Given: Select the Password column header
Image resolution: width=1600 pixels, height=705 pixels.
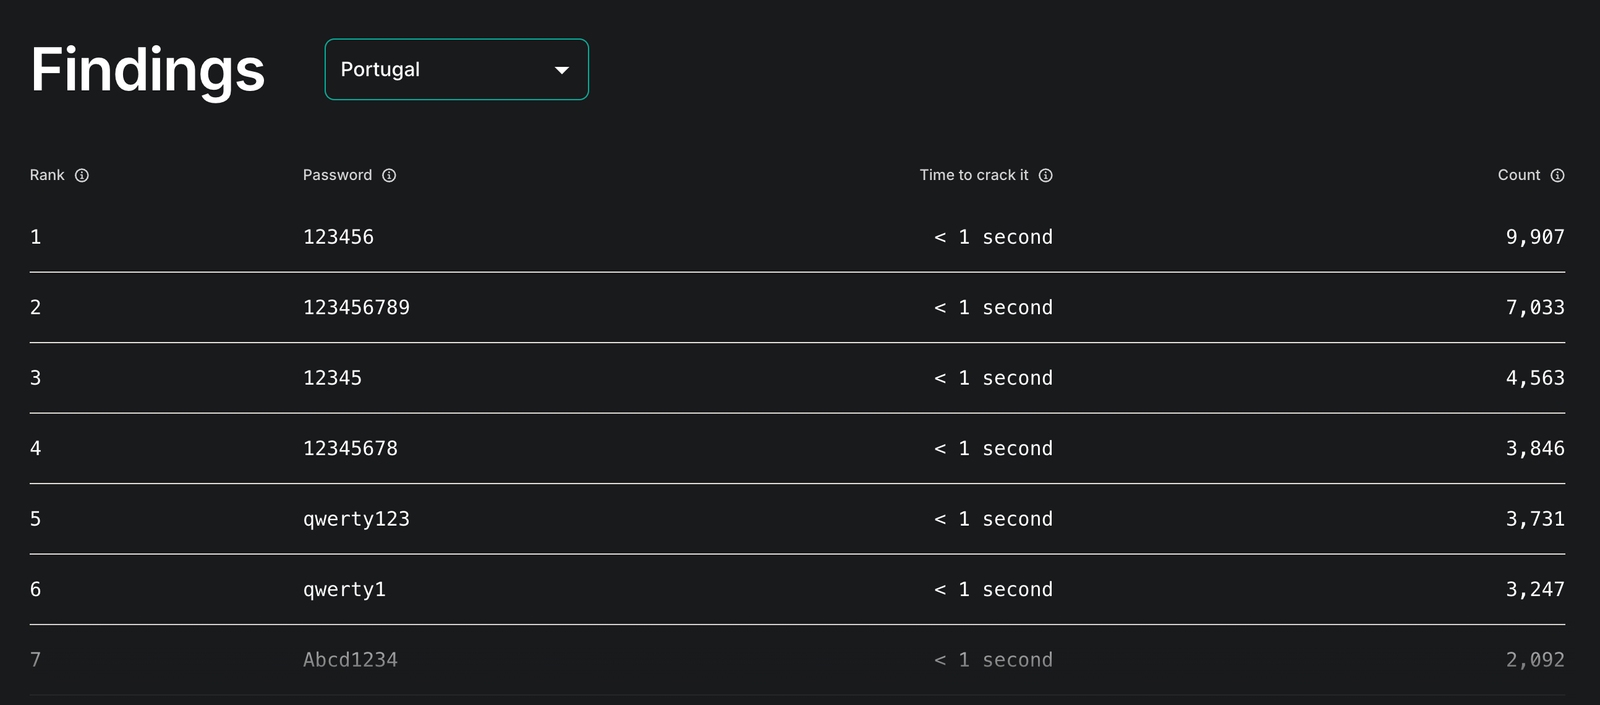Looking at the screenshot, I should 337,175.
